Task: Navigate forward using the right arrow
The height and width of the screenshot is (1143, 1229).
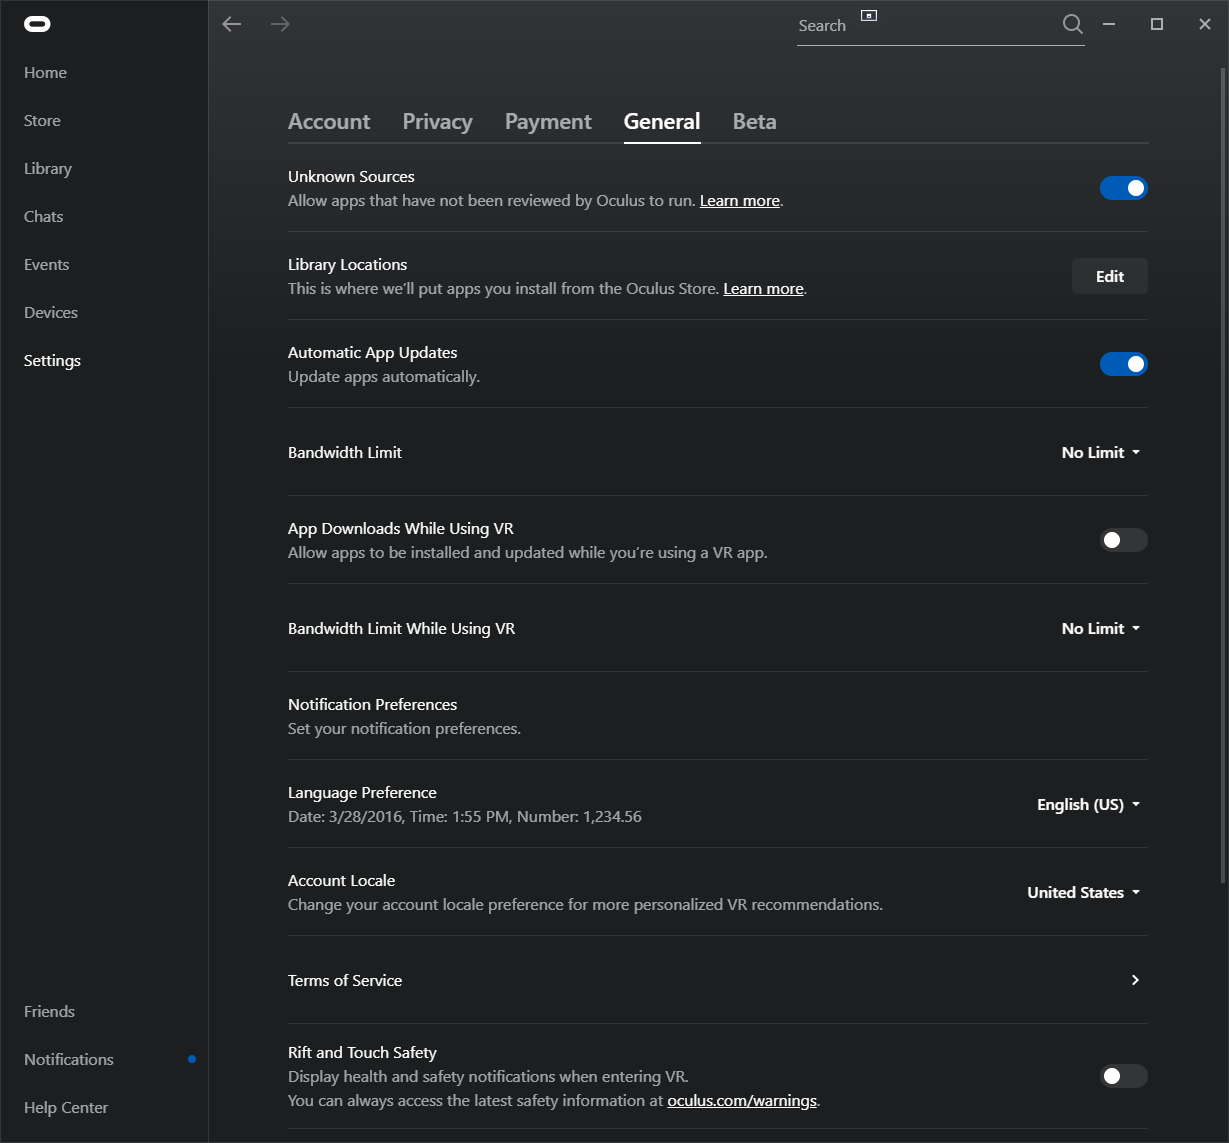Action: [x=280, y=24]
